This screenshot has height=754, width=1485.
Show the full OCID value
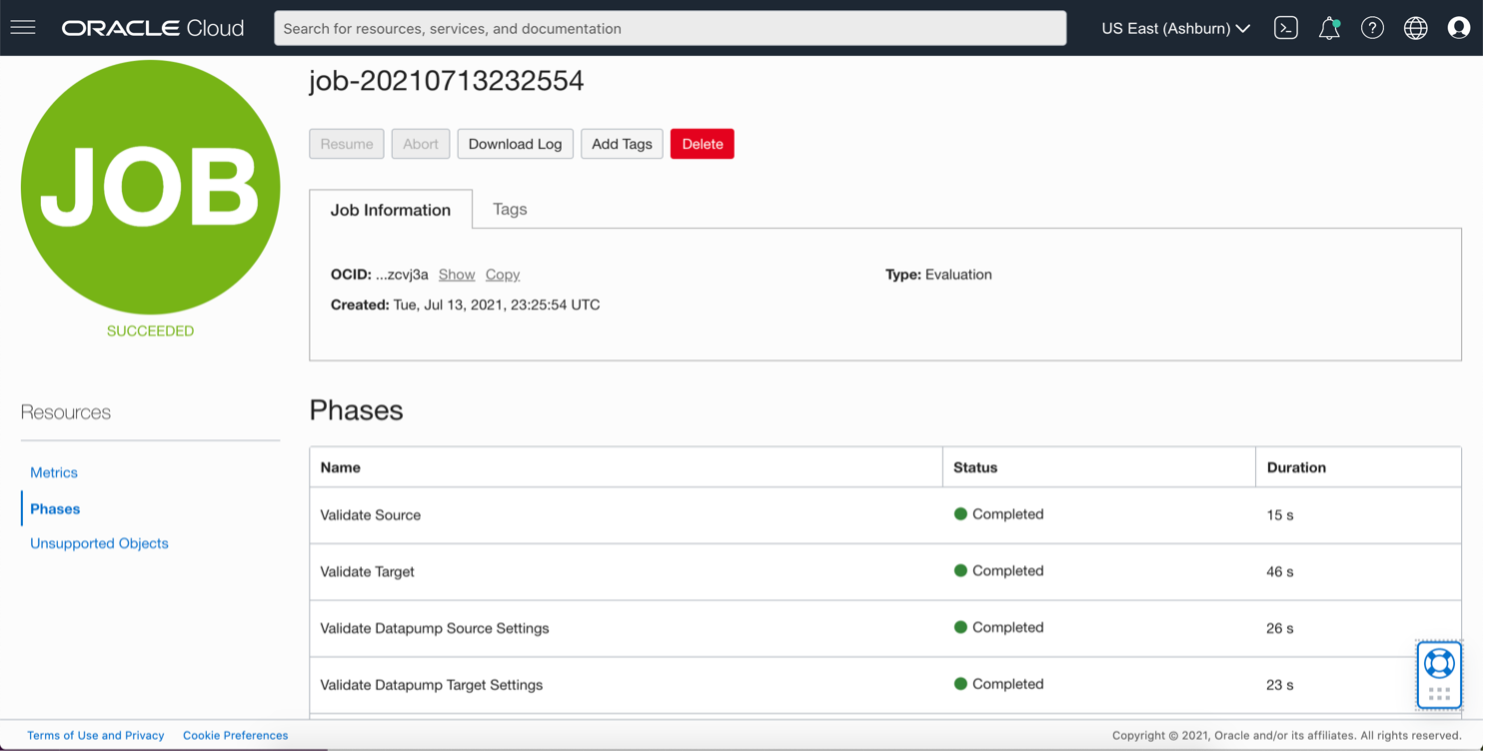pos(457,274)
